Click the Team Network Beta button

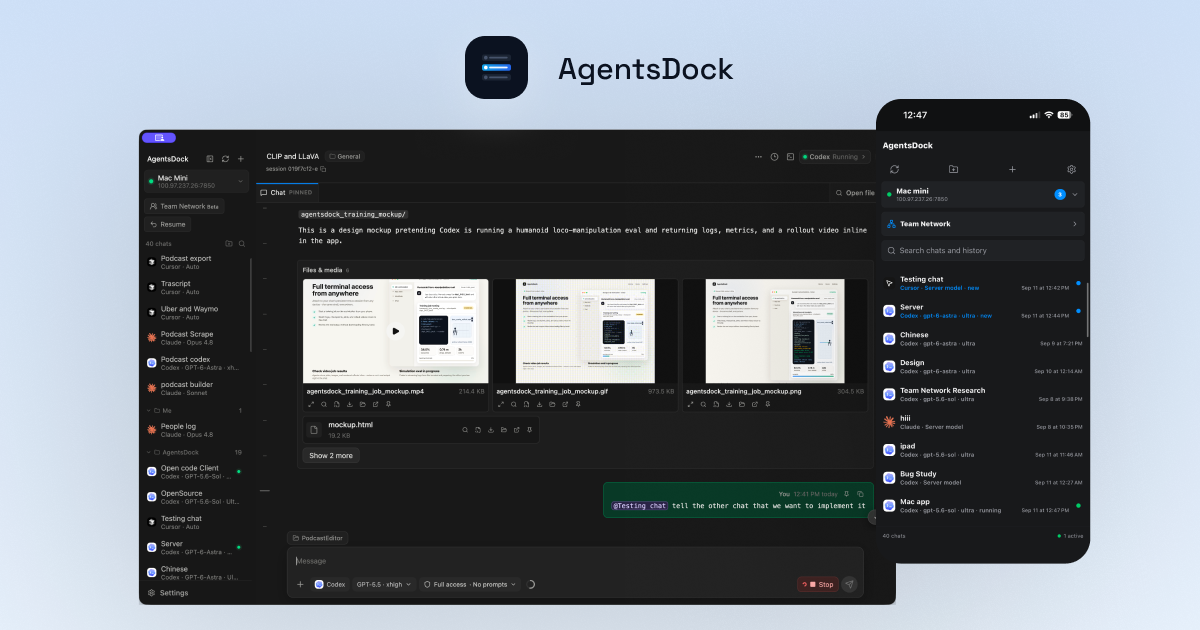(185, 206)
